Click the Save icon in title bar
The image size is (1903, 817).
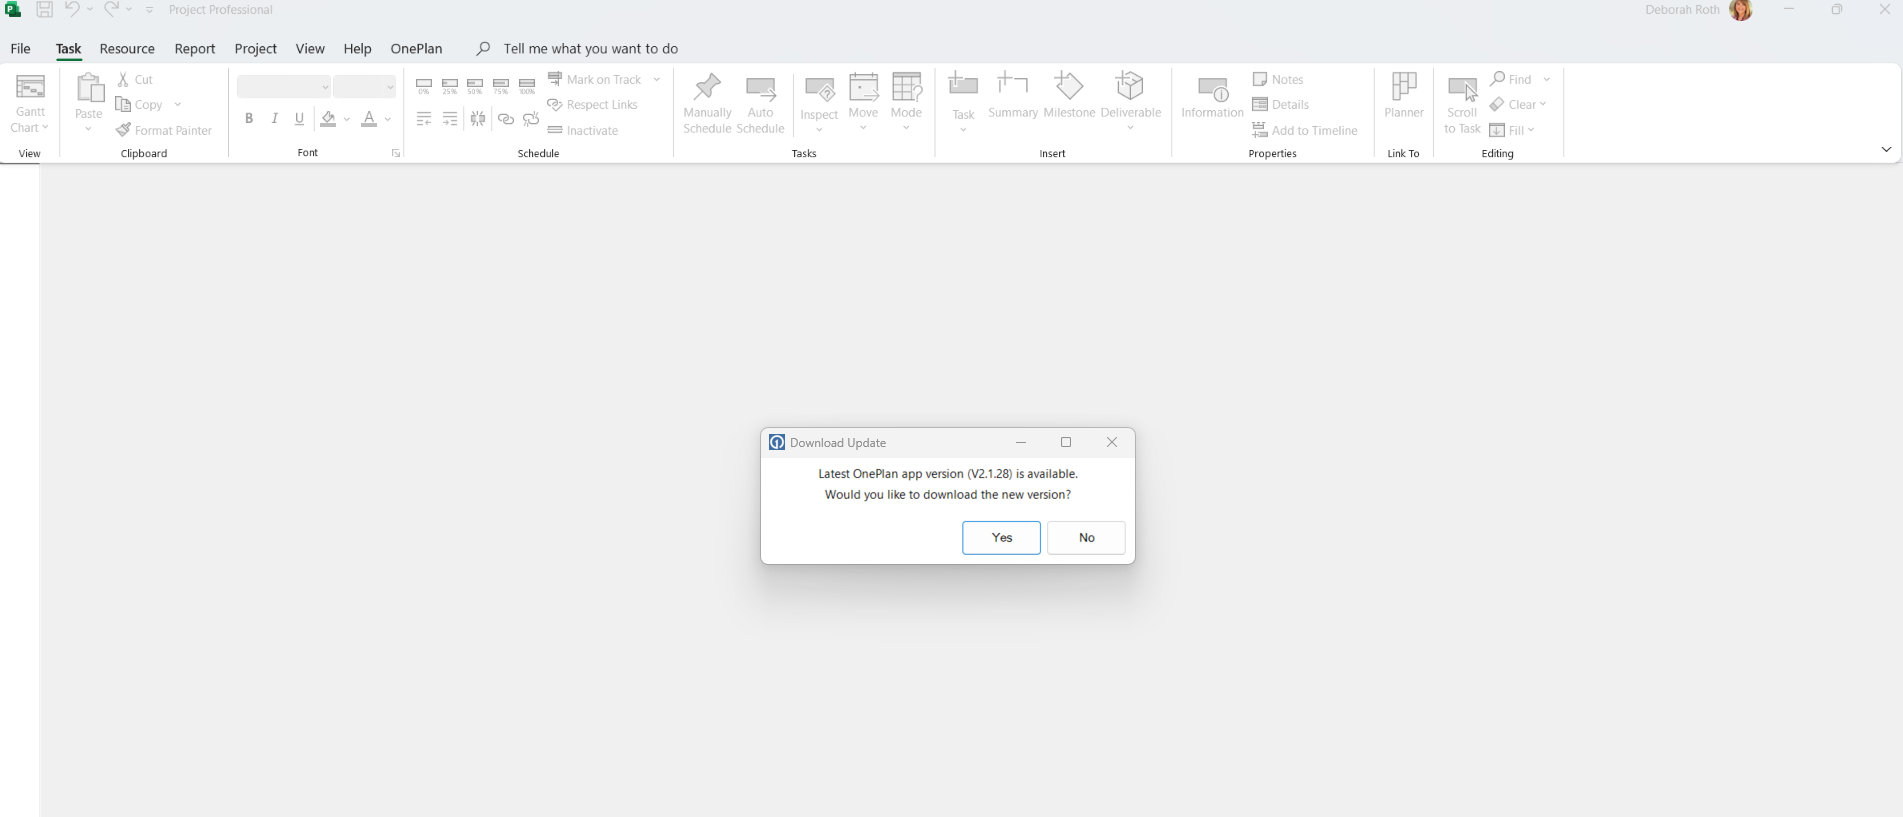(x=44, y=10)
